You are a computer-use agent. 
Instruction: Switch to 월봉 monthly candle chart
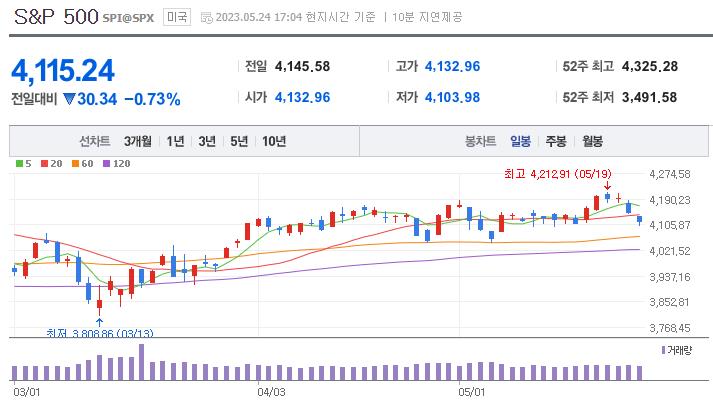[592, 141]
